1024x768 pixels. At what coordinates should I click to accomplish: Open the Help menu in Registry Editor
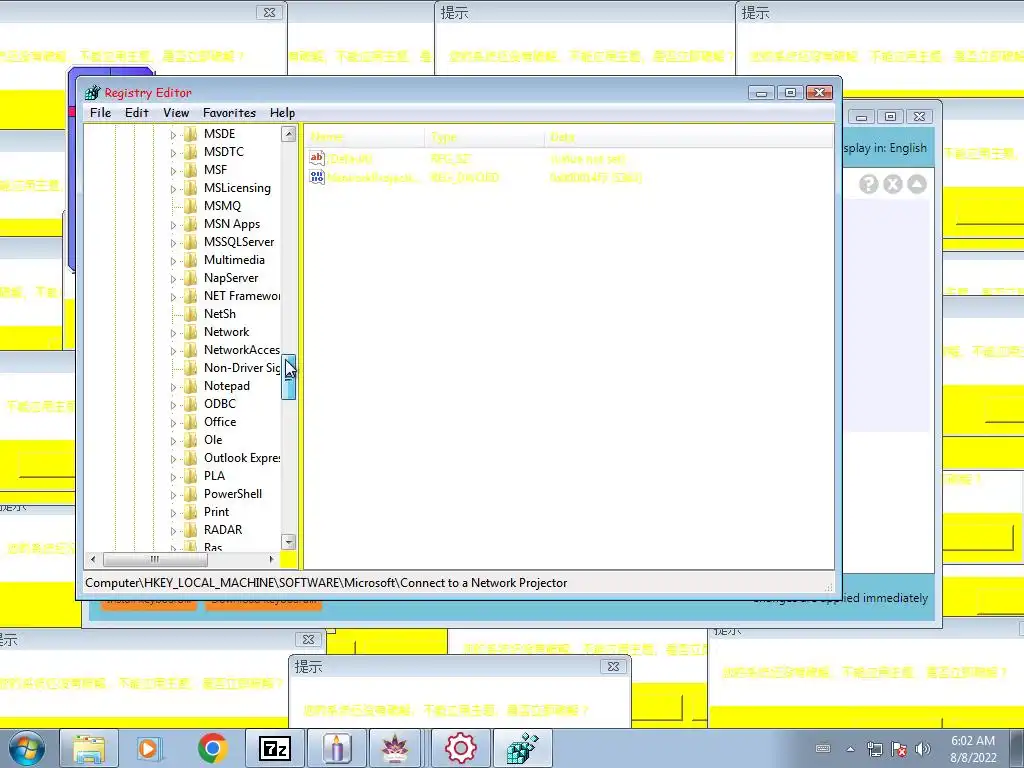click(282, 112)
